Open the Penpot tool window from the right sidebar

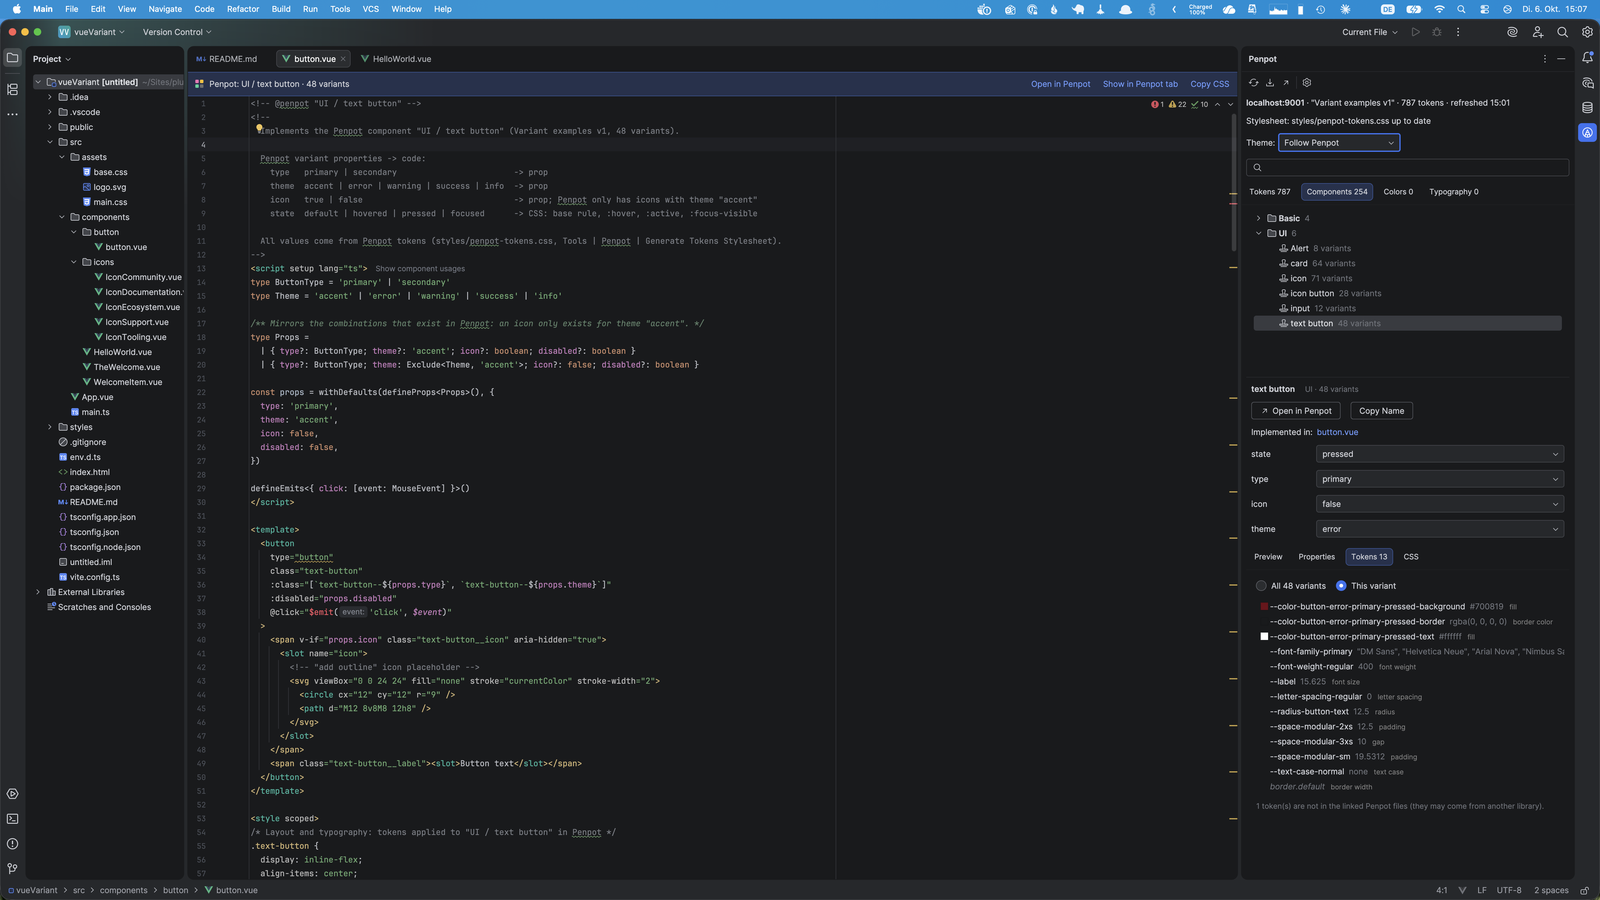[1587, 132]
